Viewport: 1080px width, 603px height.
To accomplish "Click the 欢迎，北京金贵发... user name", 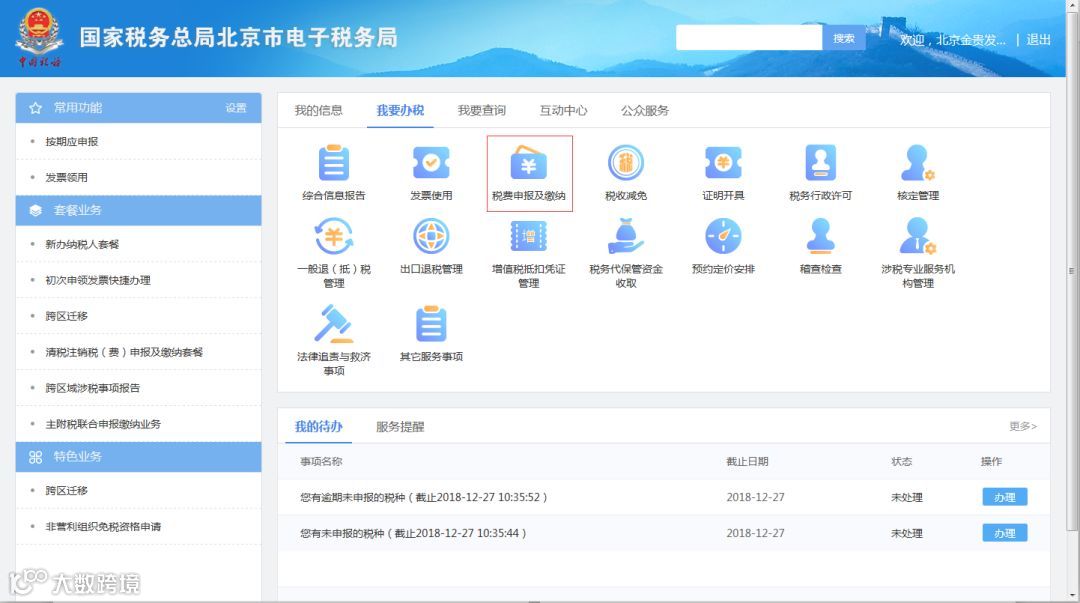I will click(953, 40).
